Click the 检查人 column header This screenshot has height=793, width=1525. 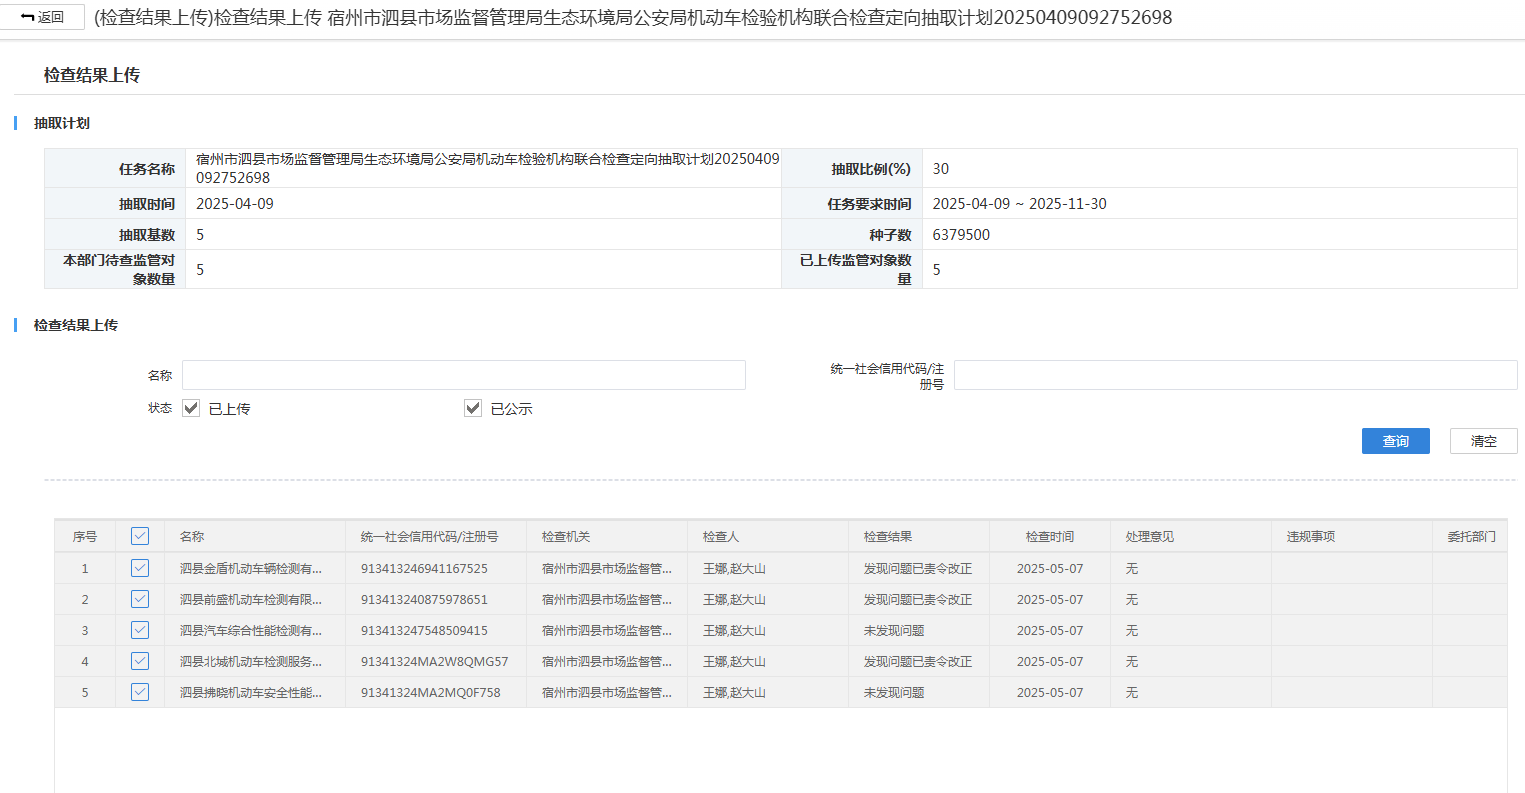[x=768, y=537]
